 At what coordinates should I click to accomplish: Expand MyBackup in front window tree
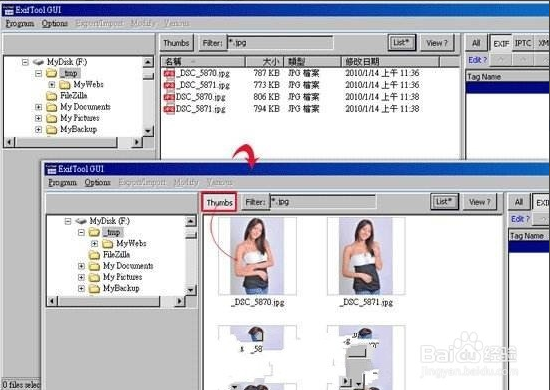click(x=81, y=288)
